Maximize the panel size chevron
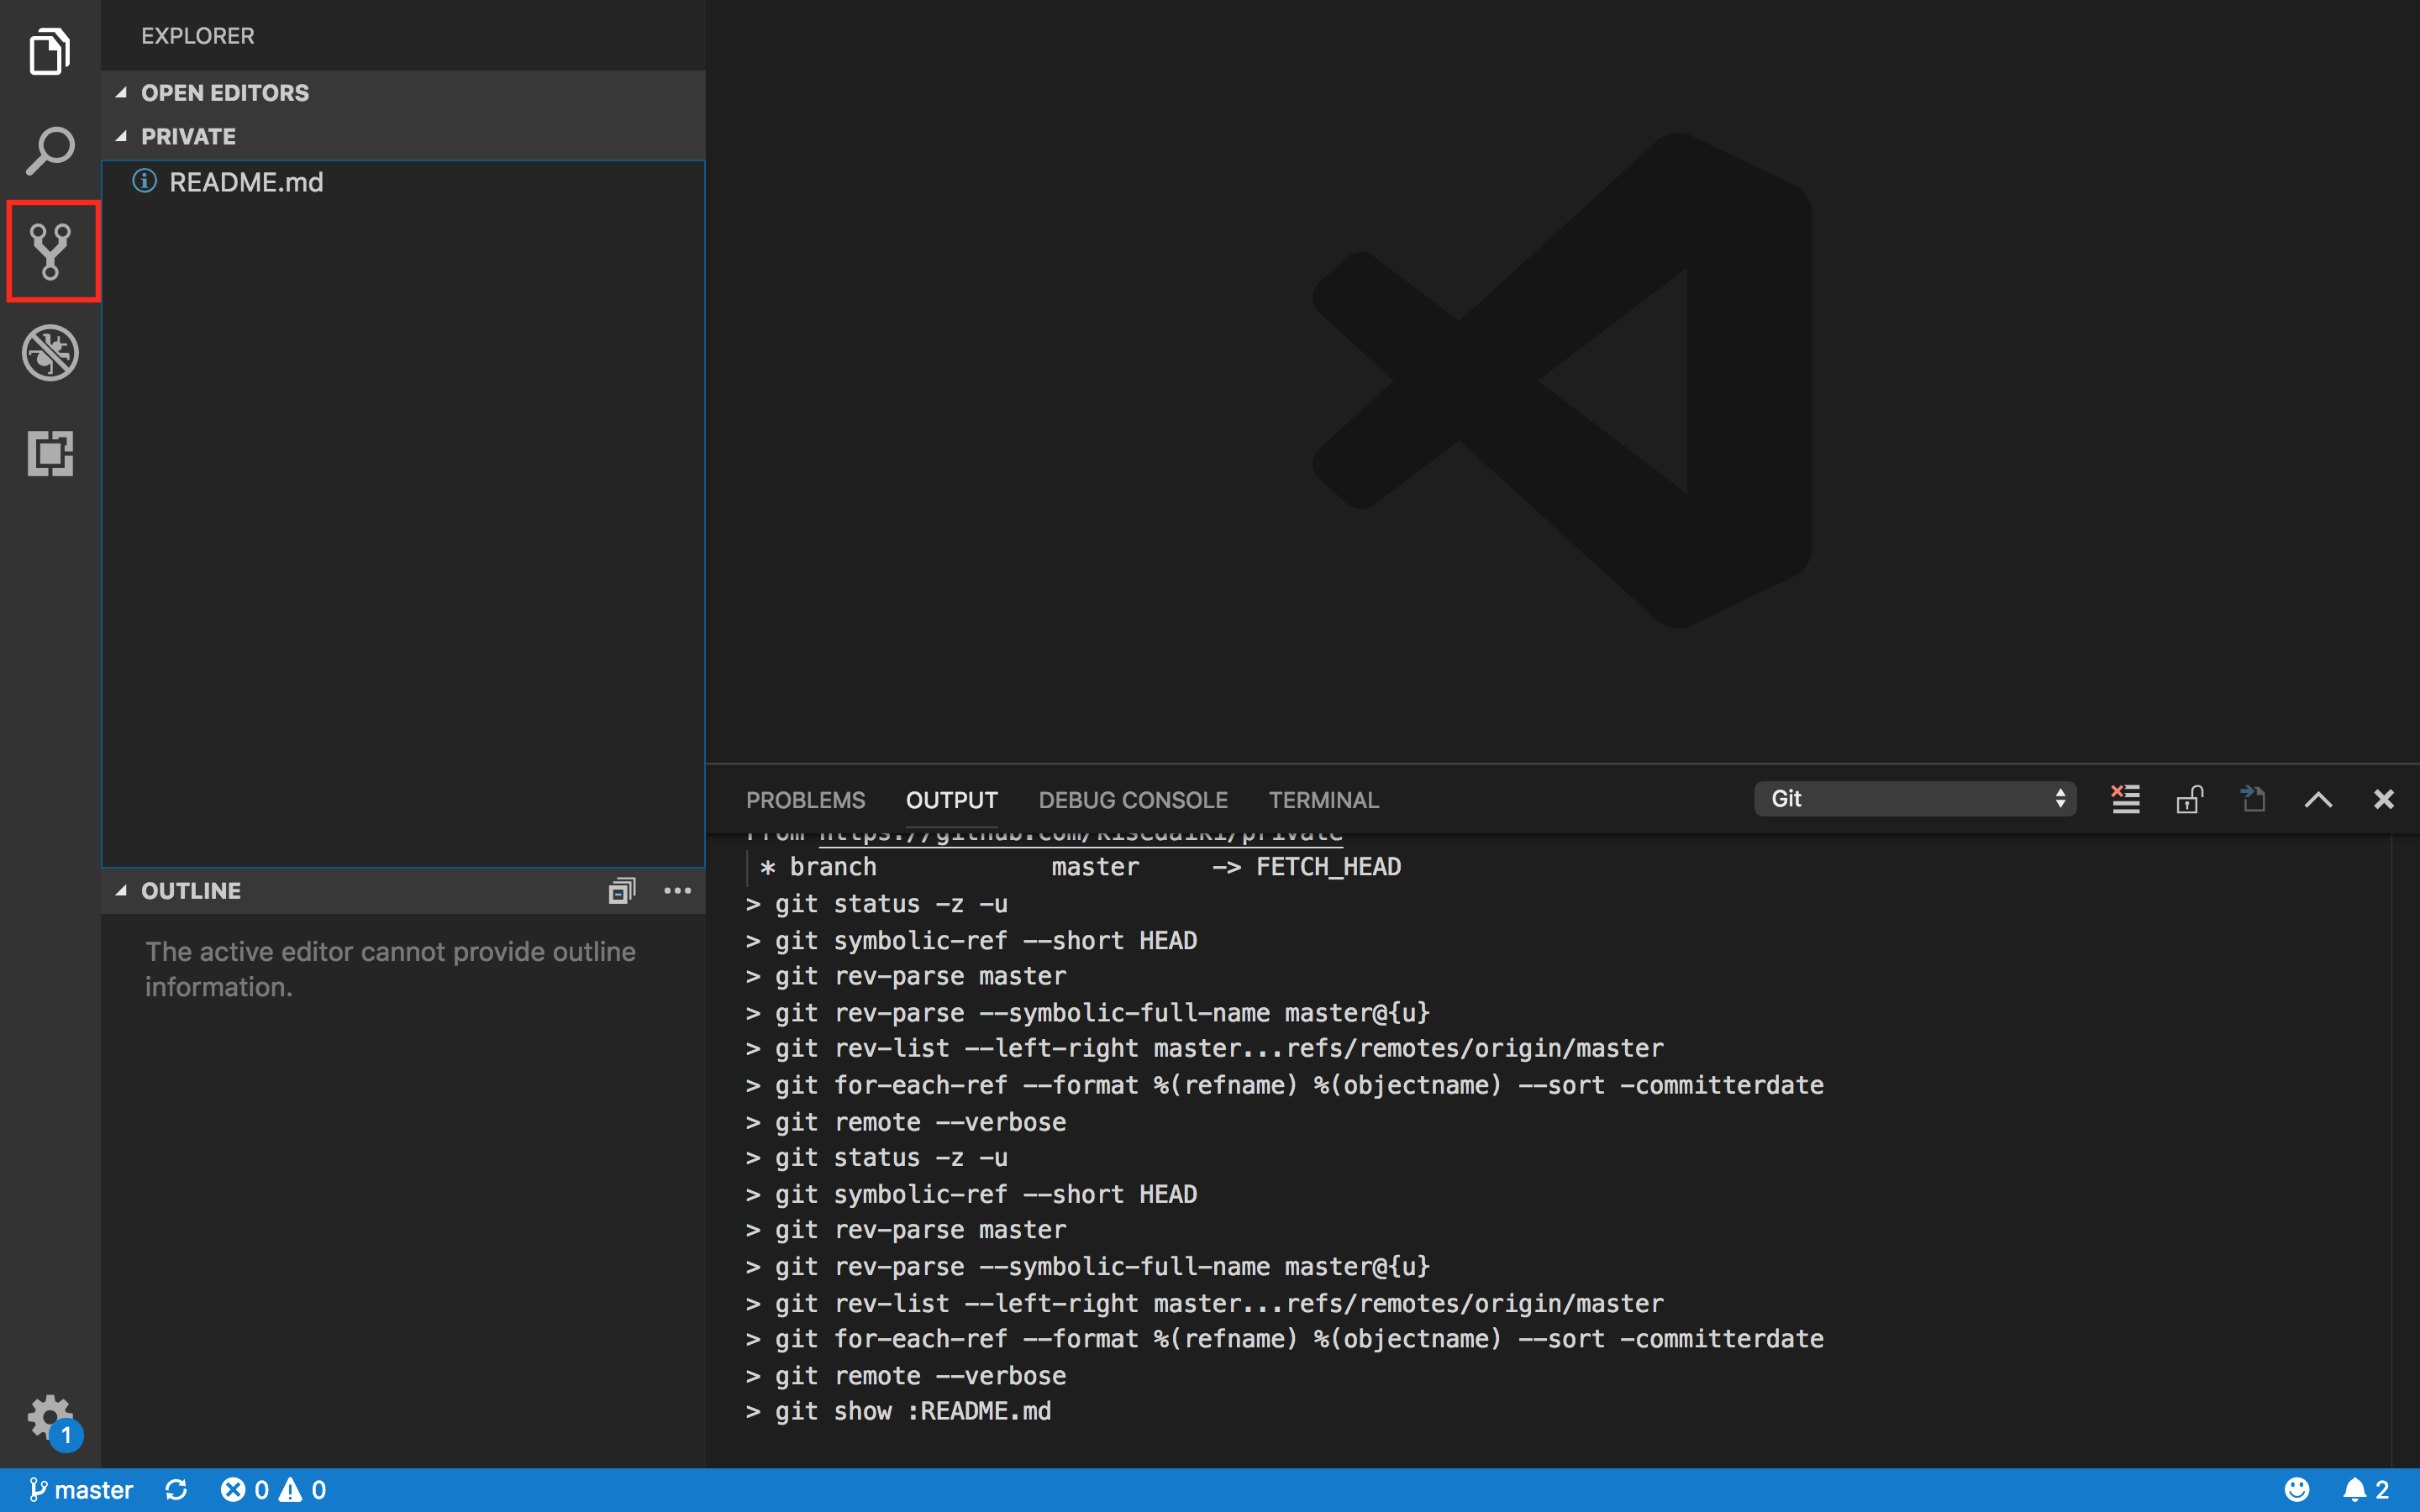 coord(2318,800)
